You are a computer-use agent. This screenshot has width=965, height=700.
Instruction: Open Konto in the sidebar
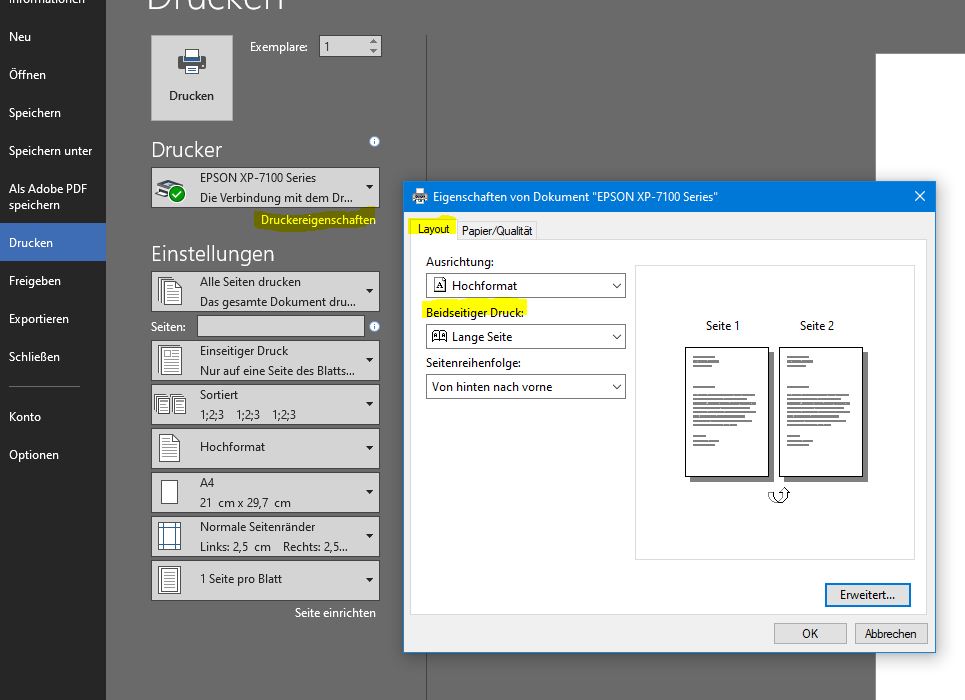(x=53, y=417)
